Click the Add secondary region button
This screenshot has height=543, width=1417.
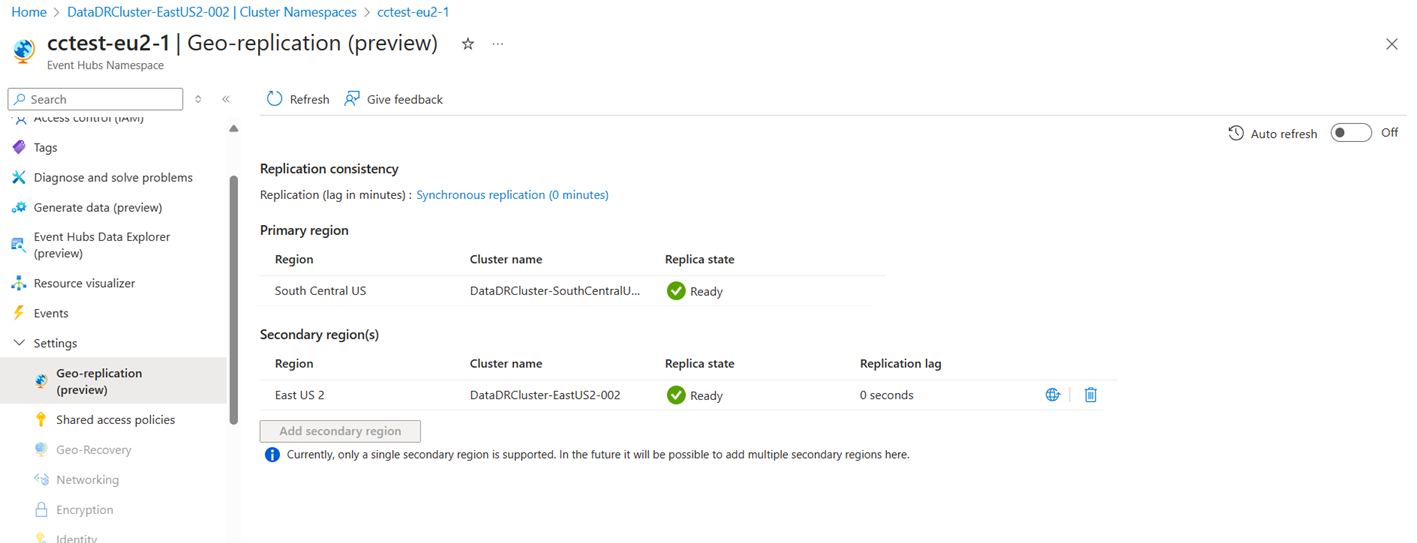[340, 431]
